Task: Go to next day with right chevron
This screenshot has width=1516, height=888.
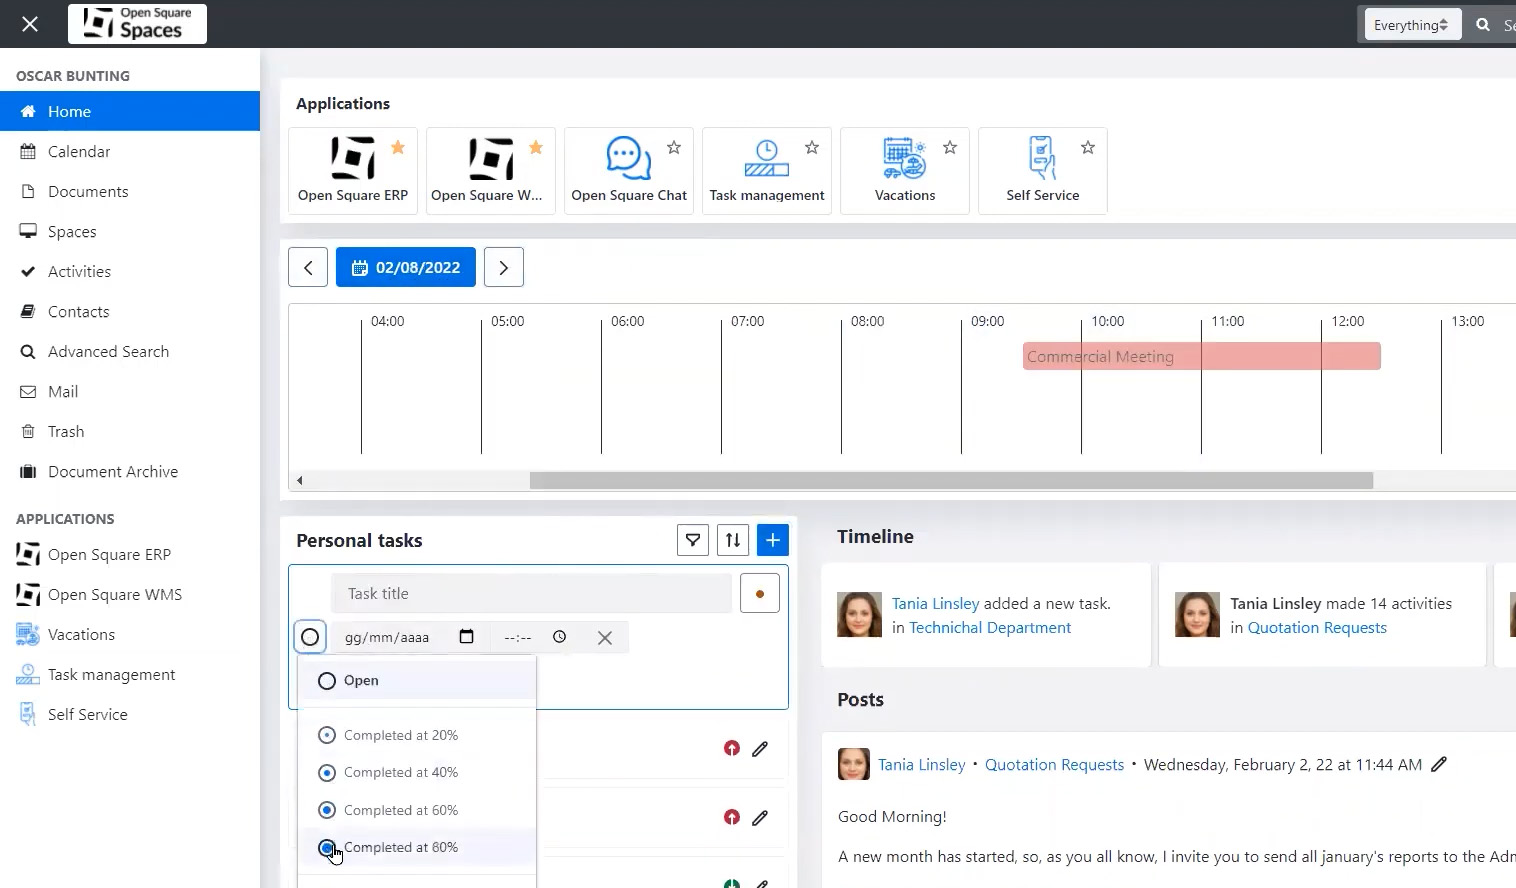Action: click(504, 267)
